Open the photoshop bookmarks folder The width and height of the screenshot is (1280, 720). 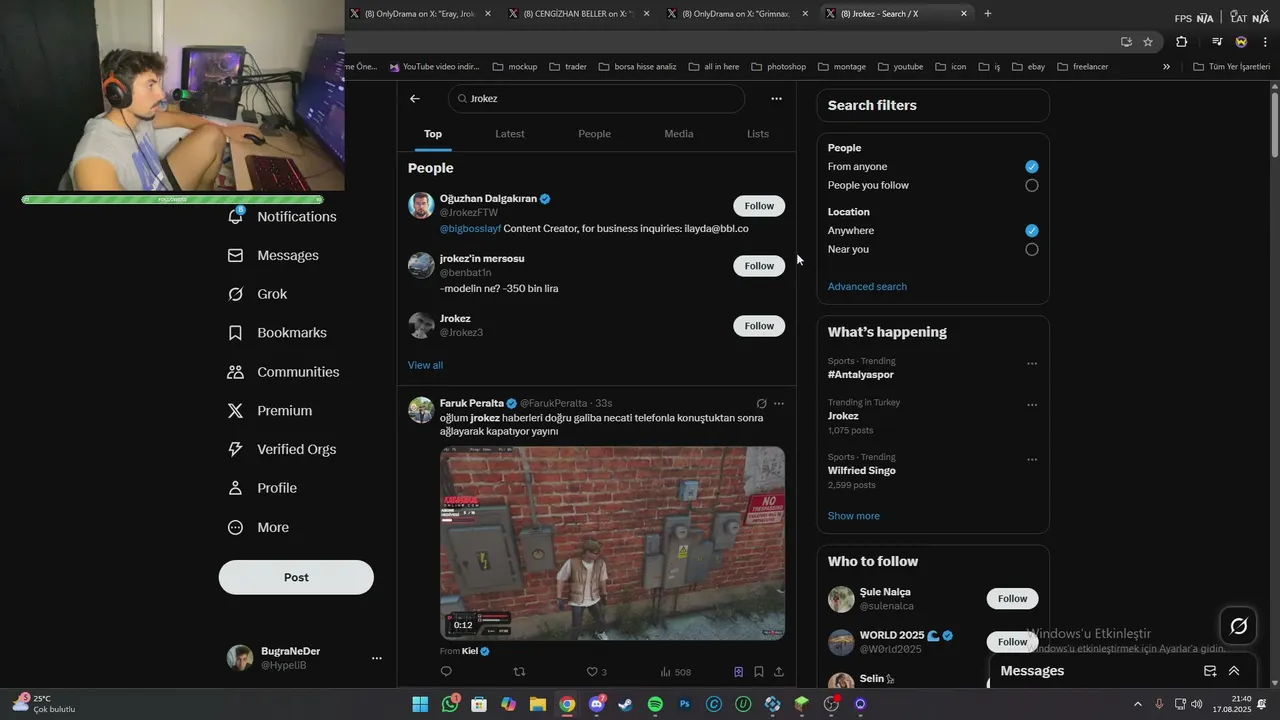[778, 67]
